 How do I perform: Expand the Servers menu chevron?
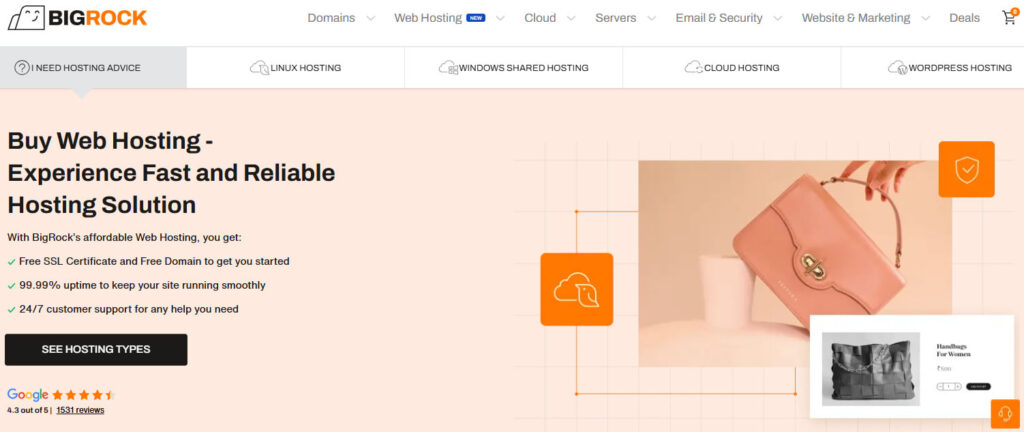coord(651,18)
